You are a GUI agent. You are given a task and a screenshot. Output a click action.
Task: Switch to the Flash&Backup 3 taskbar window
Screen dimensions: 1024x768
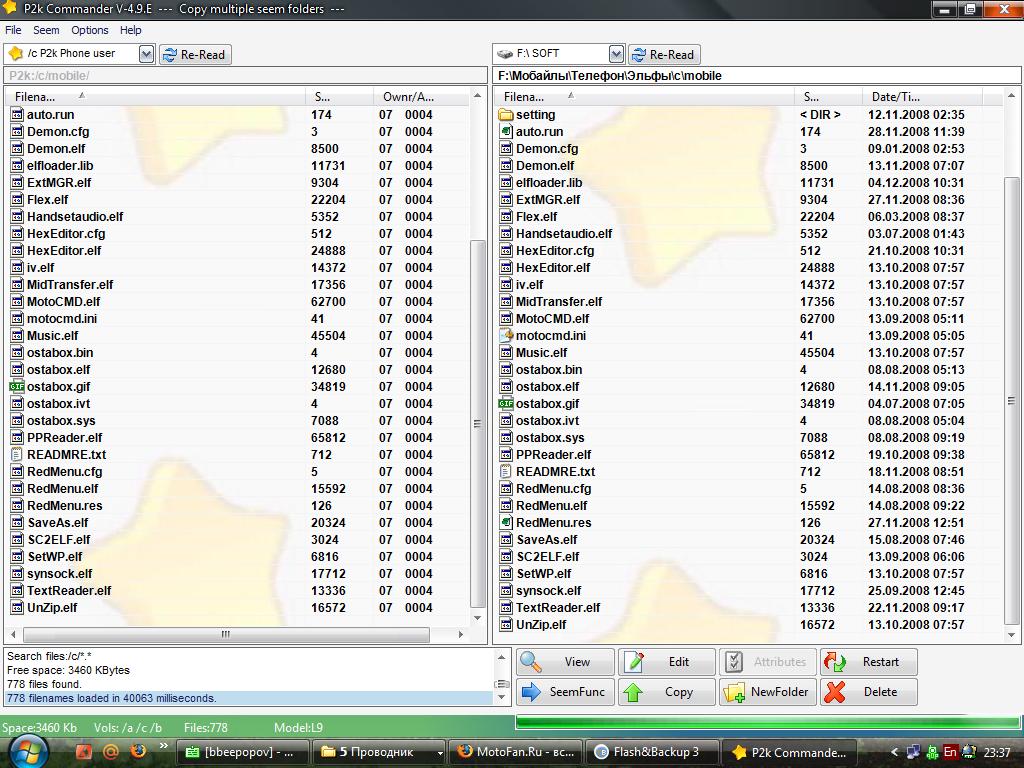click(x=652, y=752)
